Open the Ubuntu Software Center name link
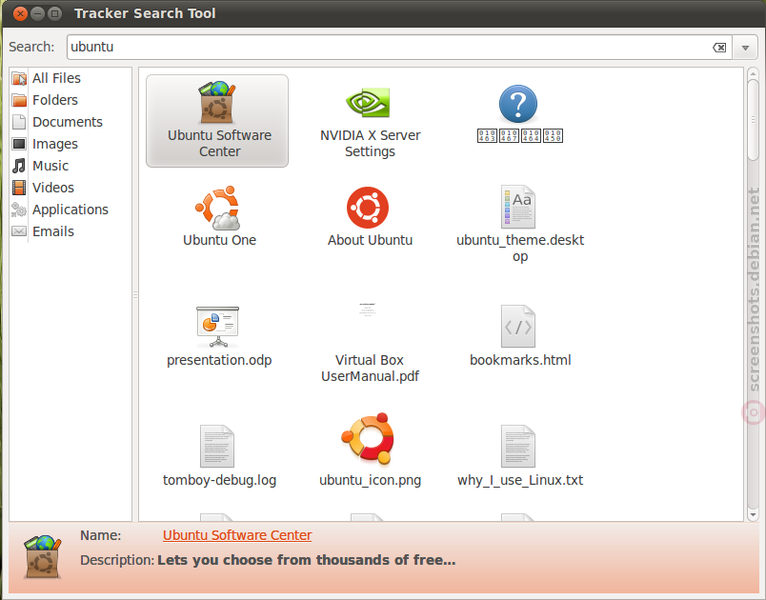Viewport: 766px width, 600px height. [x=237, y=536]
